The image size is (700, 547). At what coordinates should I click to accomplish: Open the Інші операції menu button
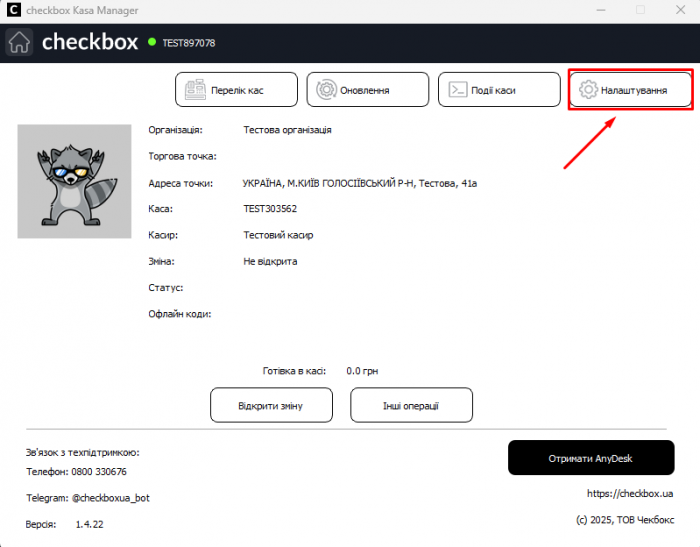[x=411, y=405]
